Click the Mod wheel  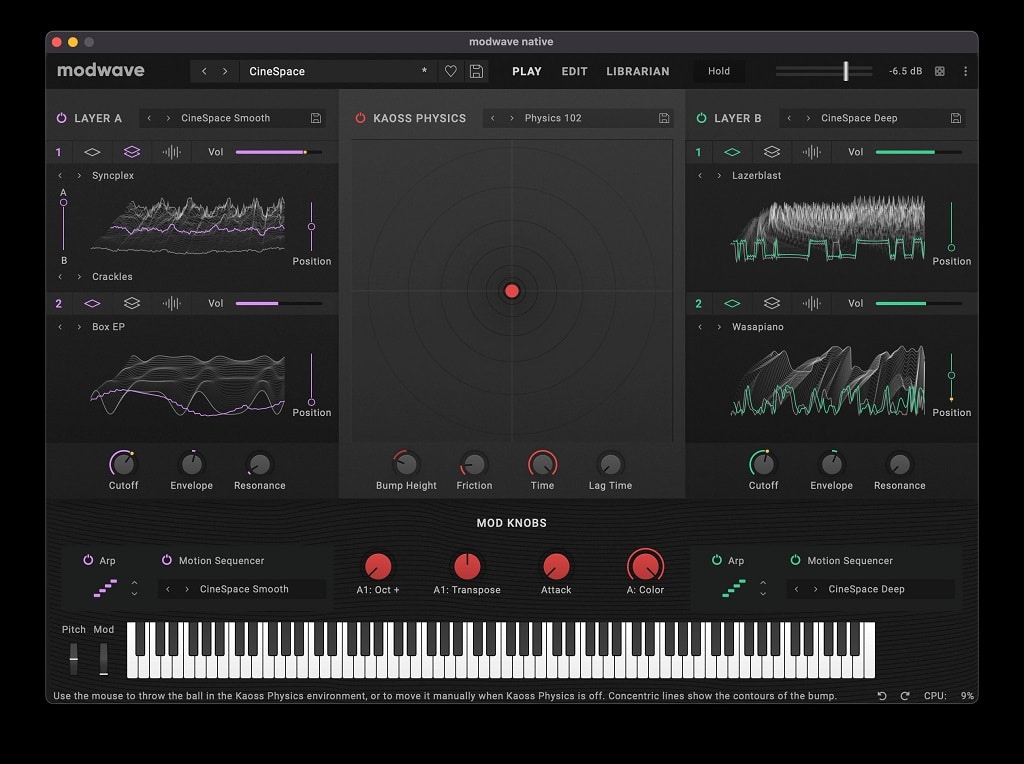coord(103,659)
